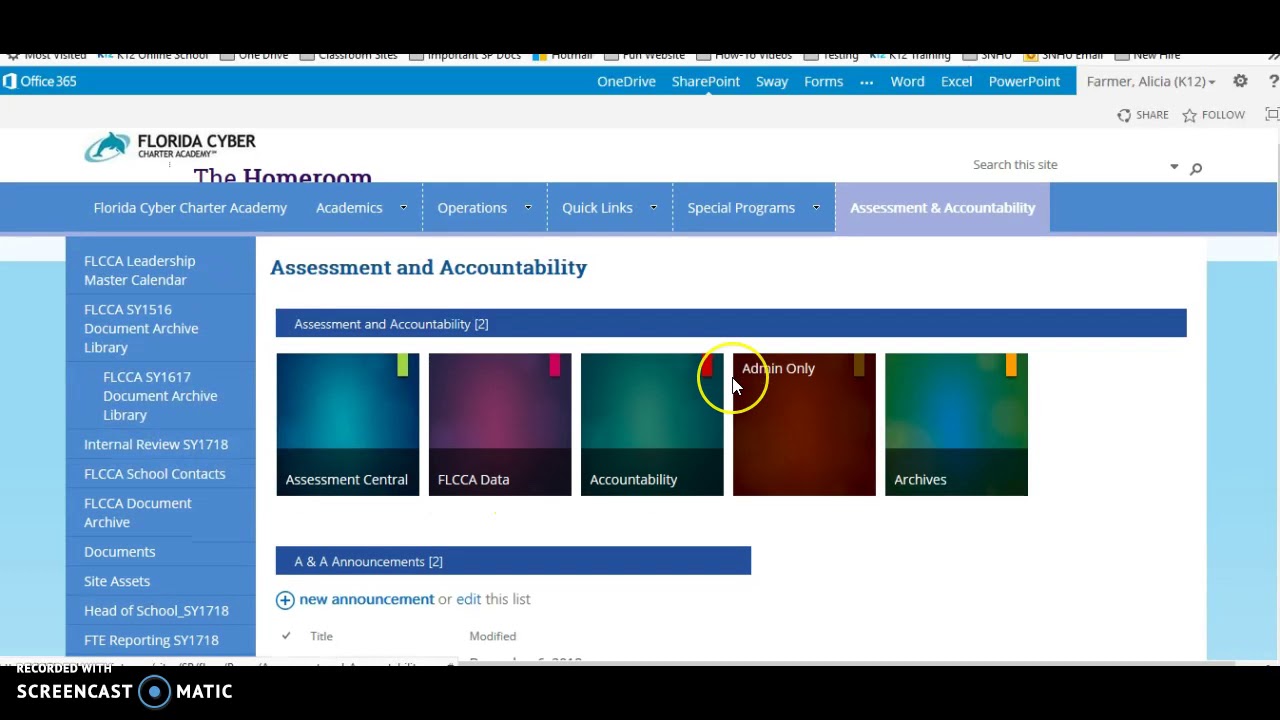Open the Assessment Central tile
The height and width of the screenshot is (720, 1280).
pyautogui.click(x=348, y=424)
